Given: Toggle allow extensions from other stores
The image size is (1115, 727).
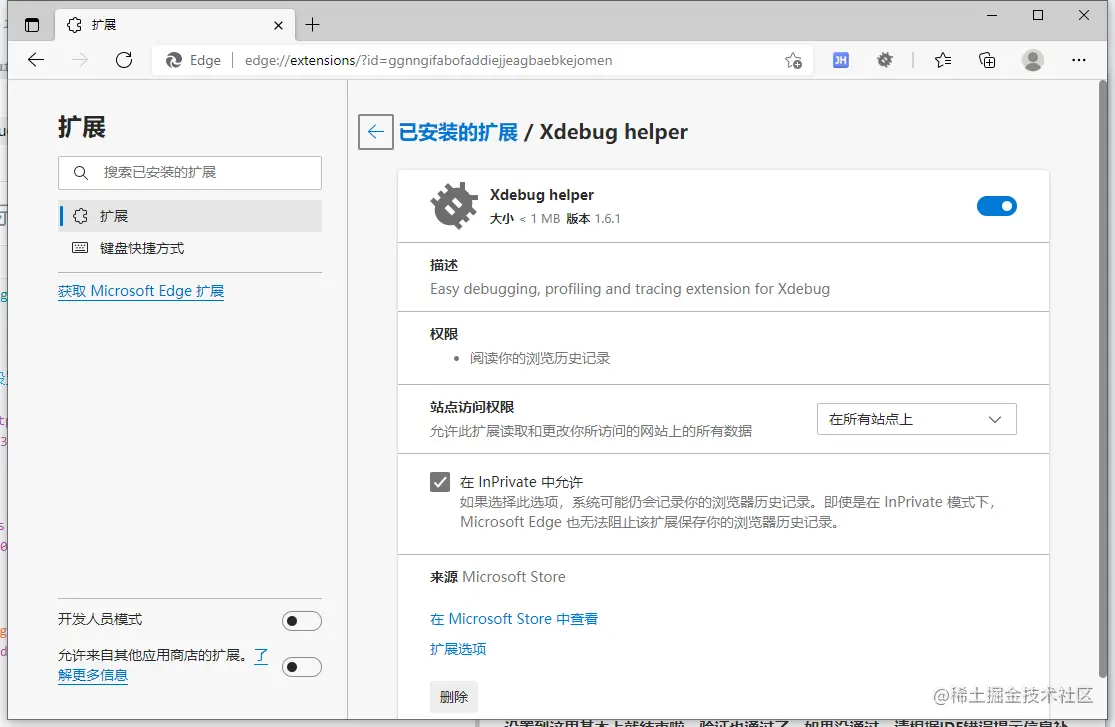Looking at the screenshot, I should [302, 667].
